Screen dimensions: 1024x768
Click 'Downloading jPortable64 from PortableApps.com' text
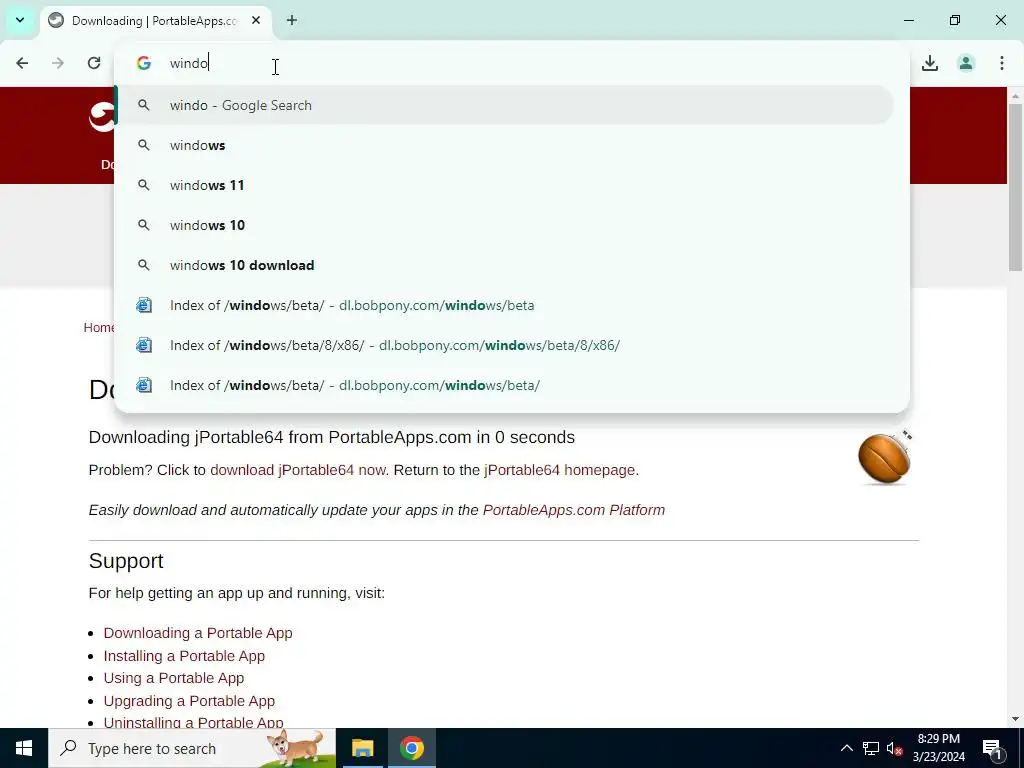tap(280, 437)
